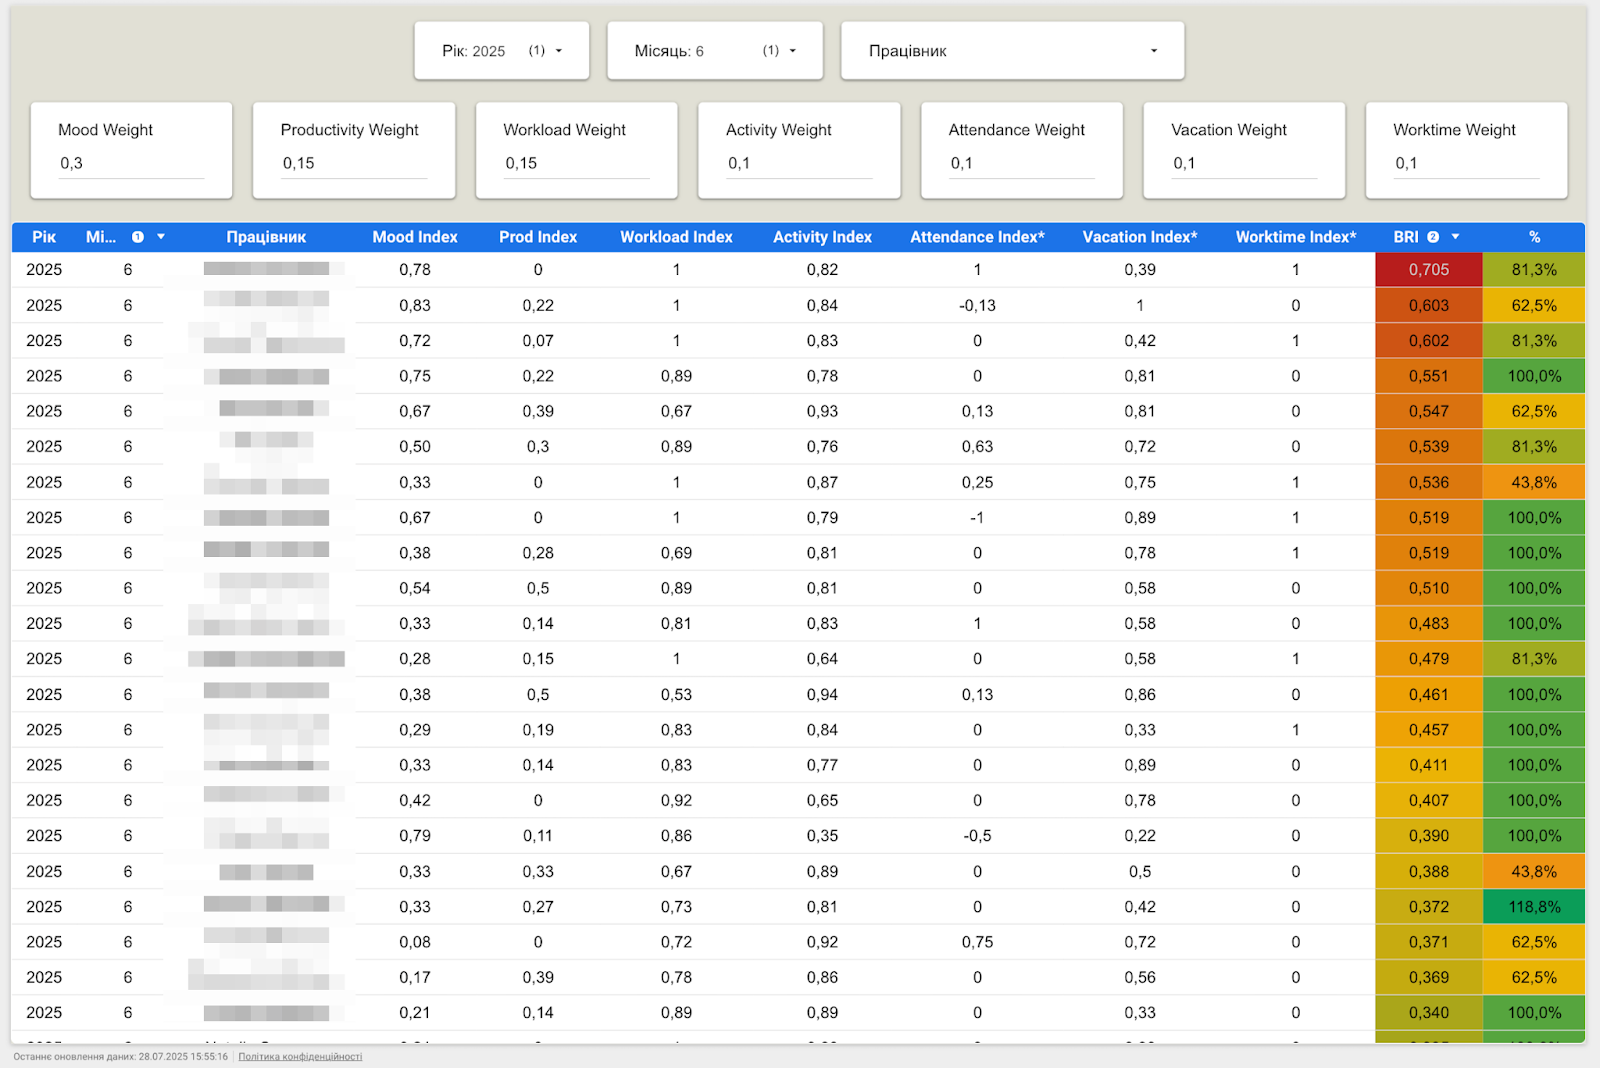Click the Activity Weight value field

pos(798,164)
